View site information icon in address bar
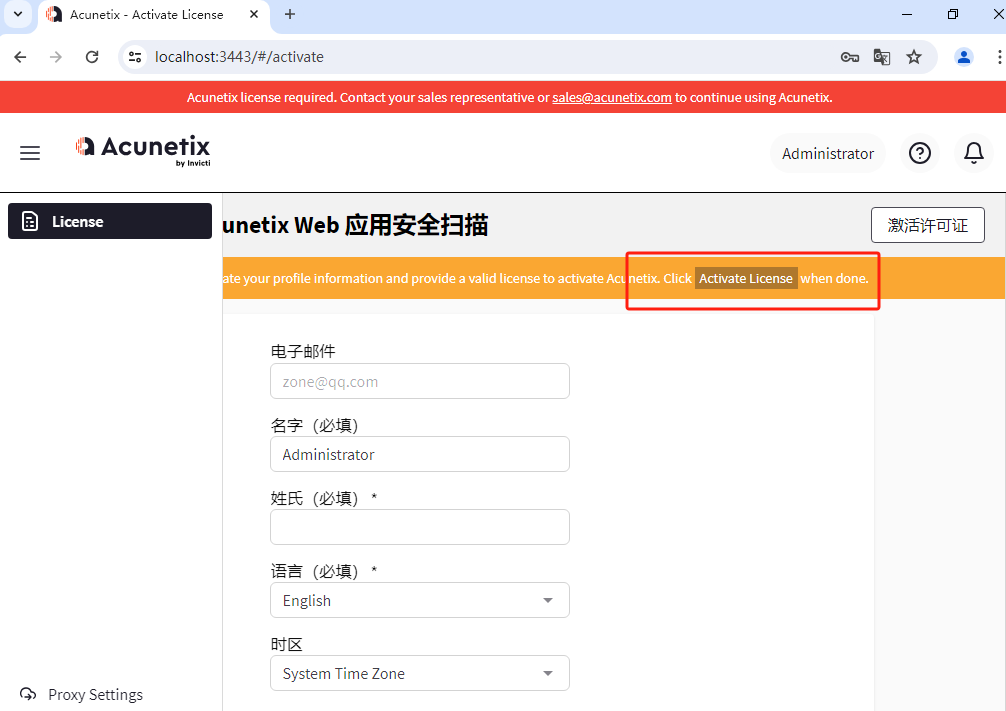The width and height of the screenshot is (1006, 711). click(135, 57)
